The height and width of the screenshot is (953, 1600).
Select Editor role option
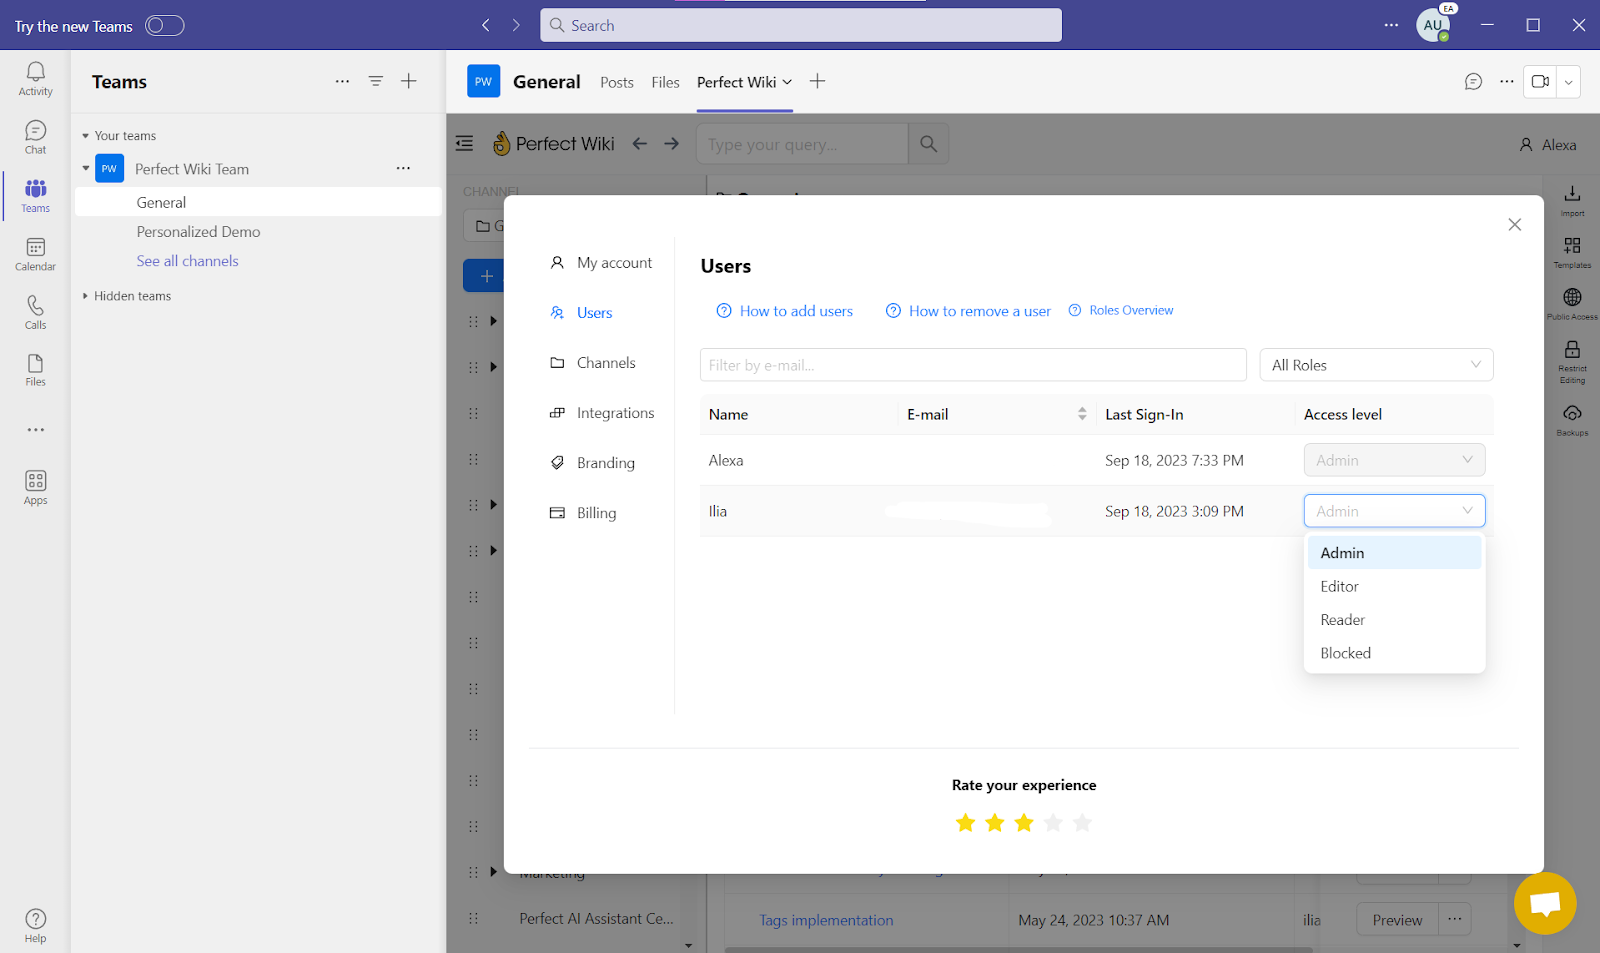coord(1394,586)
